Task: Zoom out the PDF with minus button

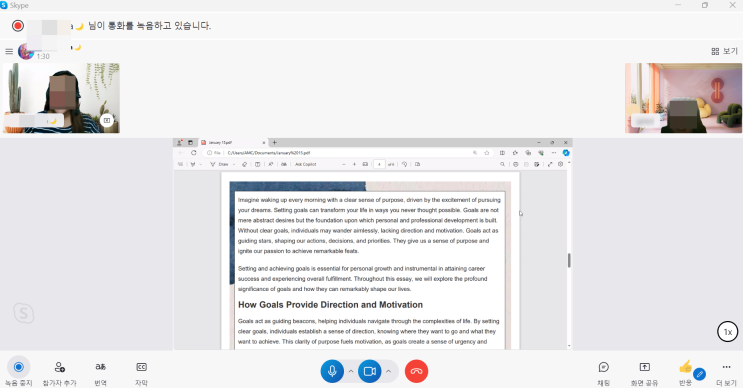Action: [x=344, y=164]
